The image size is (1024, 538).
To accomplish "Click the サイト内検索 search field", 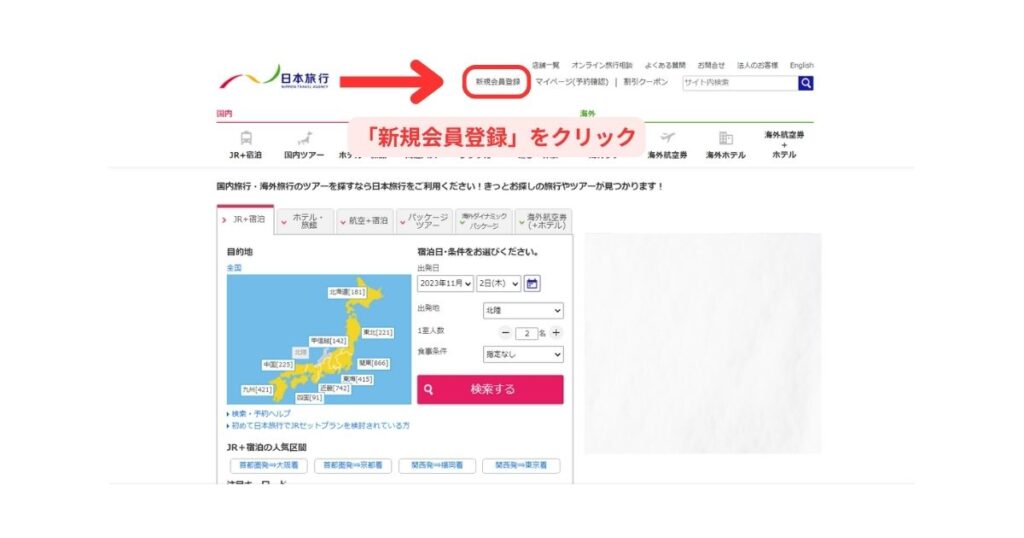I will coord(740,83).
